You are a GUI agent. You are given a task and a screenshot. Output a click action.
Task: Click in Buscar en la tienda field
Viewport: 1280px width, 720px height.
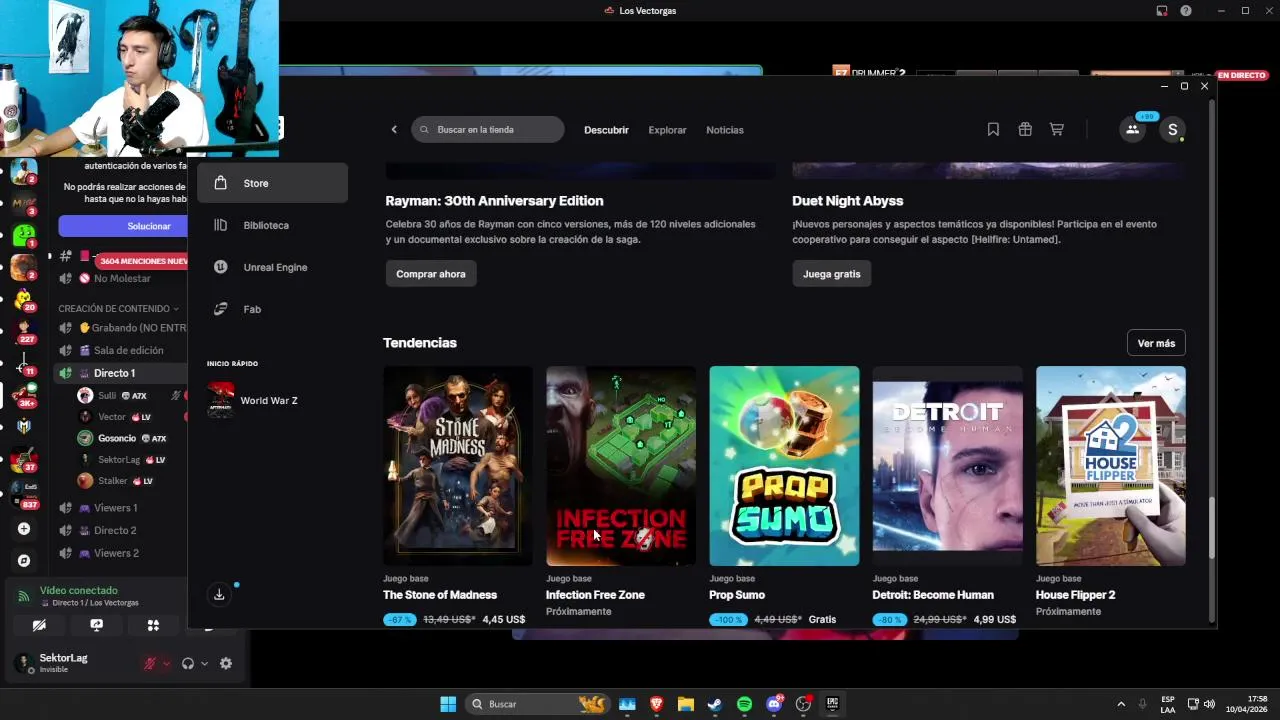(488, 130)
